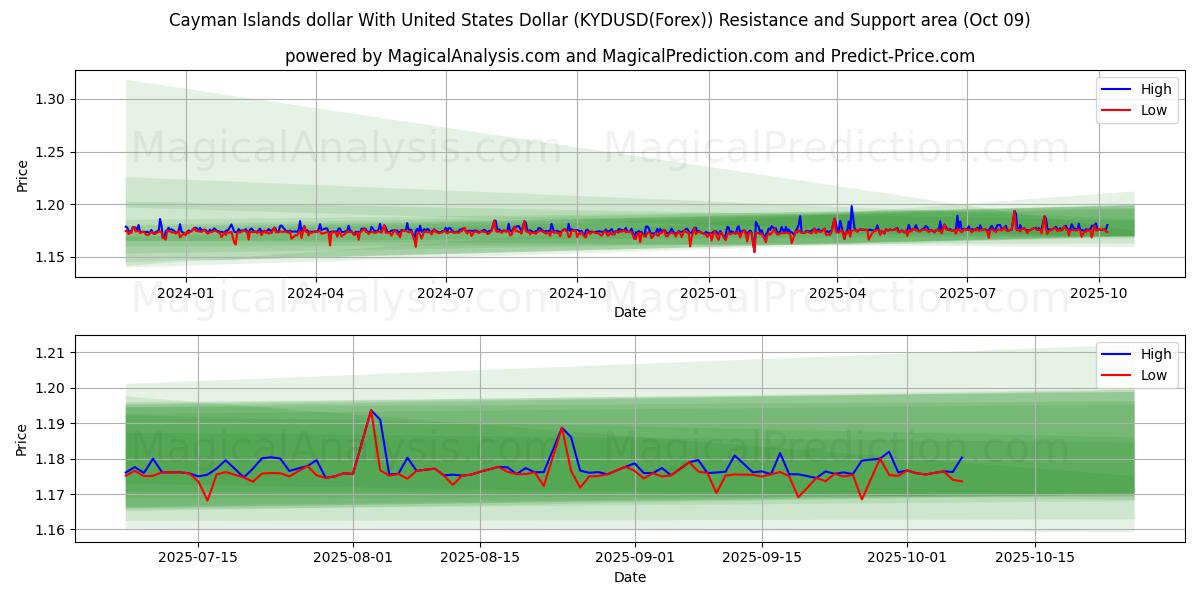Screen dimensions: 1200x600
Task: Click the Date axis label under top chart
Action: 629,312
